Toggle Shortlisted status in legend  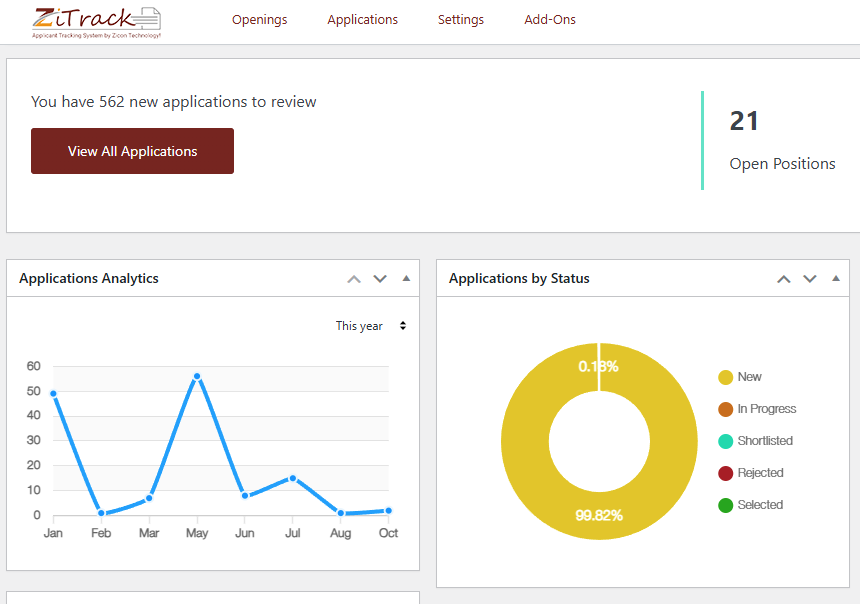tap(755, 441)
